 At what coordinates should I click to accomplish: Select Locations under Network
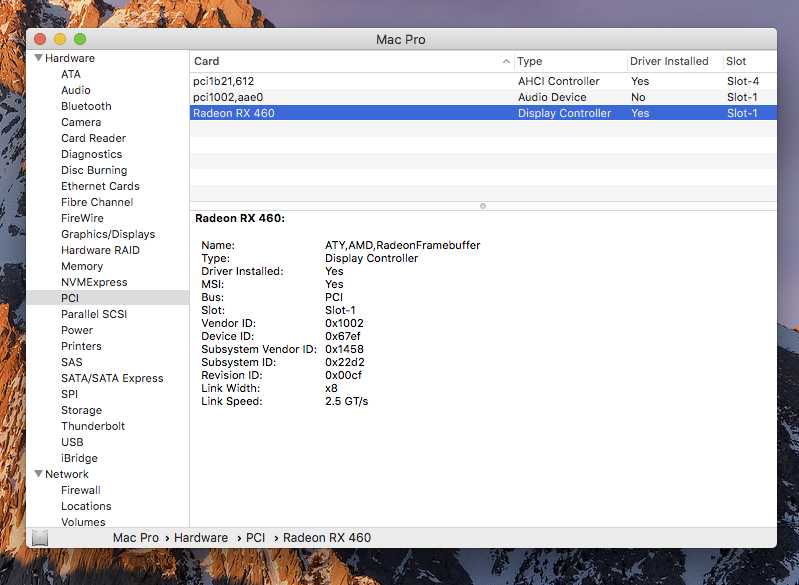pos(86,506)
